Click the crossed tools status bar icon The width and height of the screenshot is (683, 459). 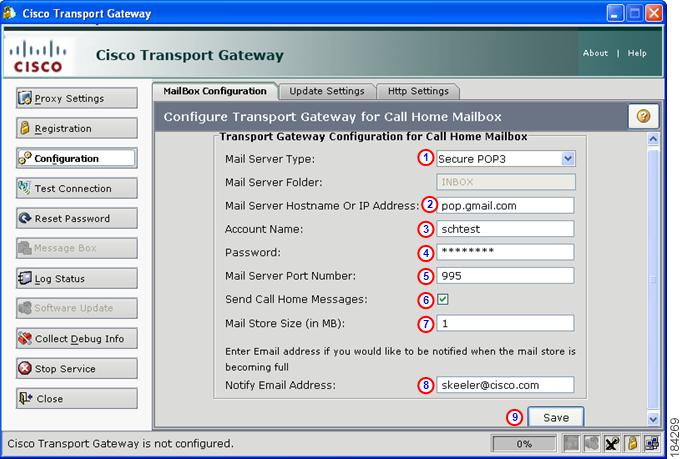612,444
